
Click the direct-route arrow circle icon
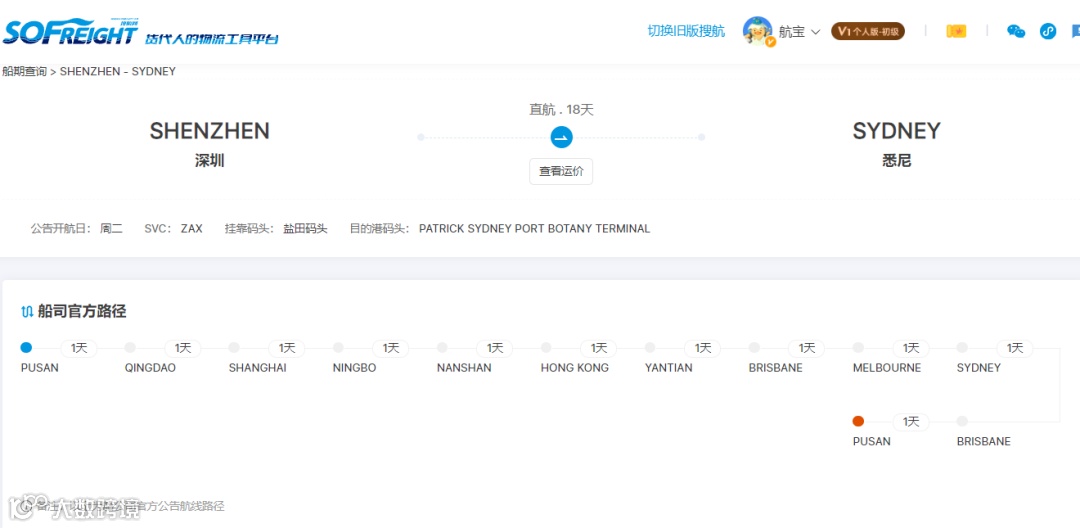(x=561, y=137)
